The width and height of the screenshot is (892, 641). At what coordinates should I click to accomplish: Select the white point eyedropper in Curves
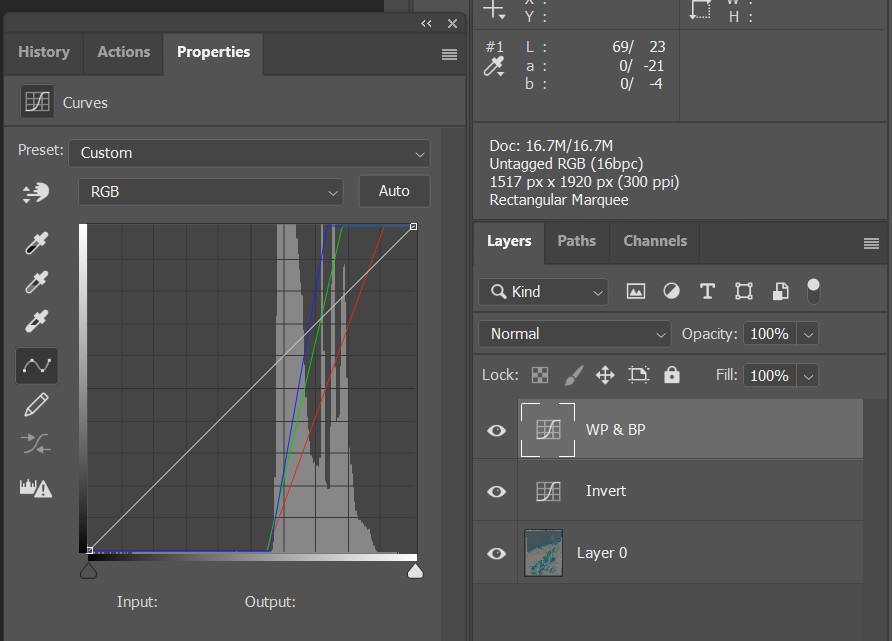[x=36, y=323]
